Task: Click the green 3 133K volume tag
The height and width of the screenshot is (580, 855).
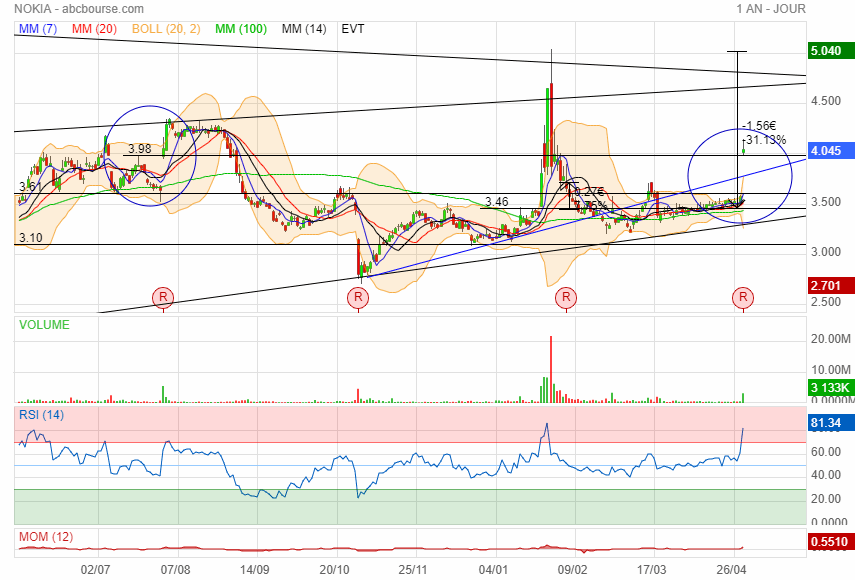Action: pyautogui.click(x=830, y=388)
